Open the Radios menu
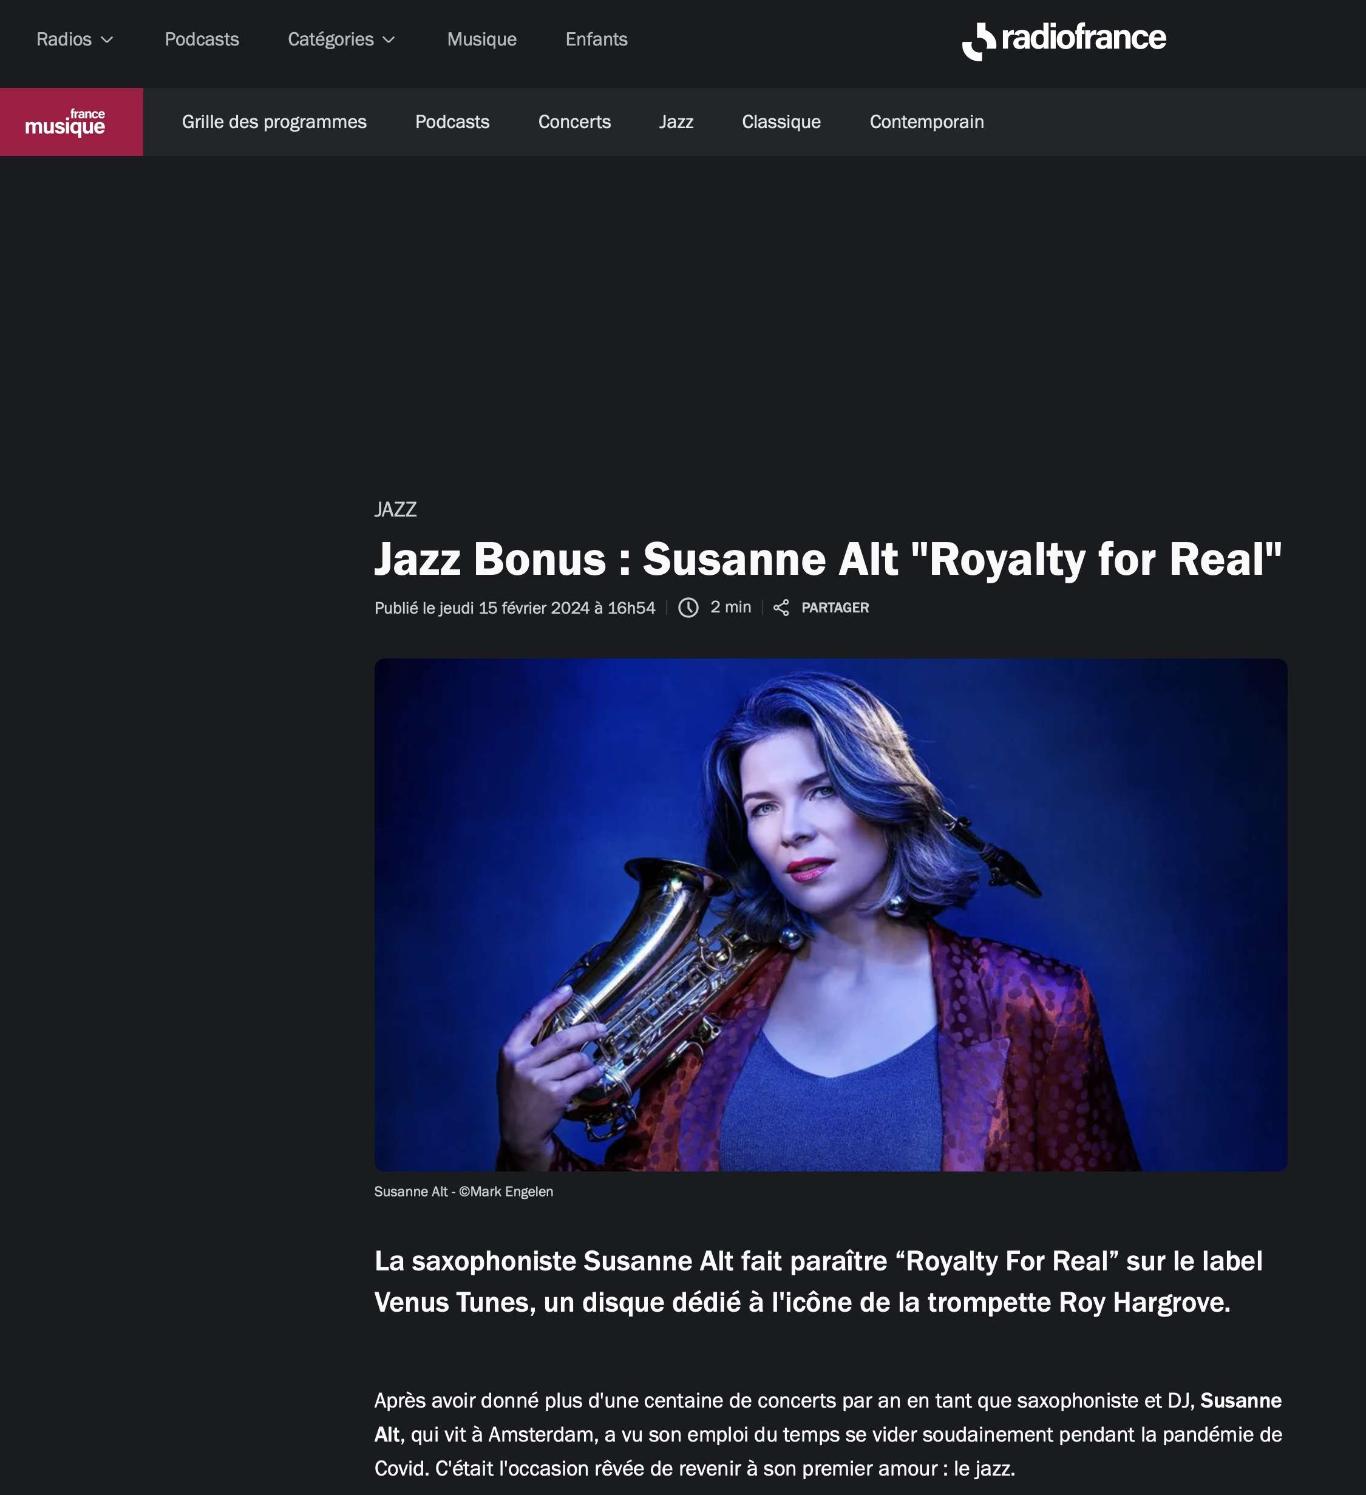Screen dimensions: 1366x1495 tap(75, 39)
